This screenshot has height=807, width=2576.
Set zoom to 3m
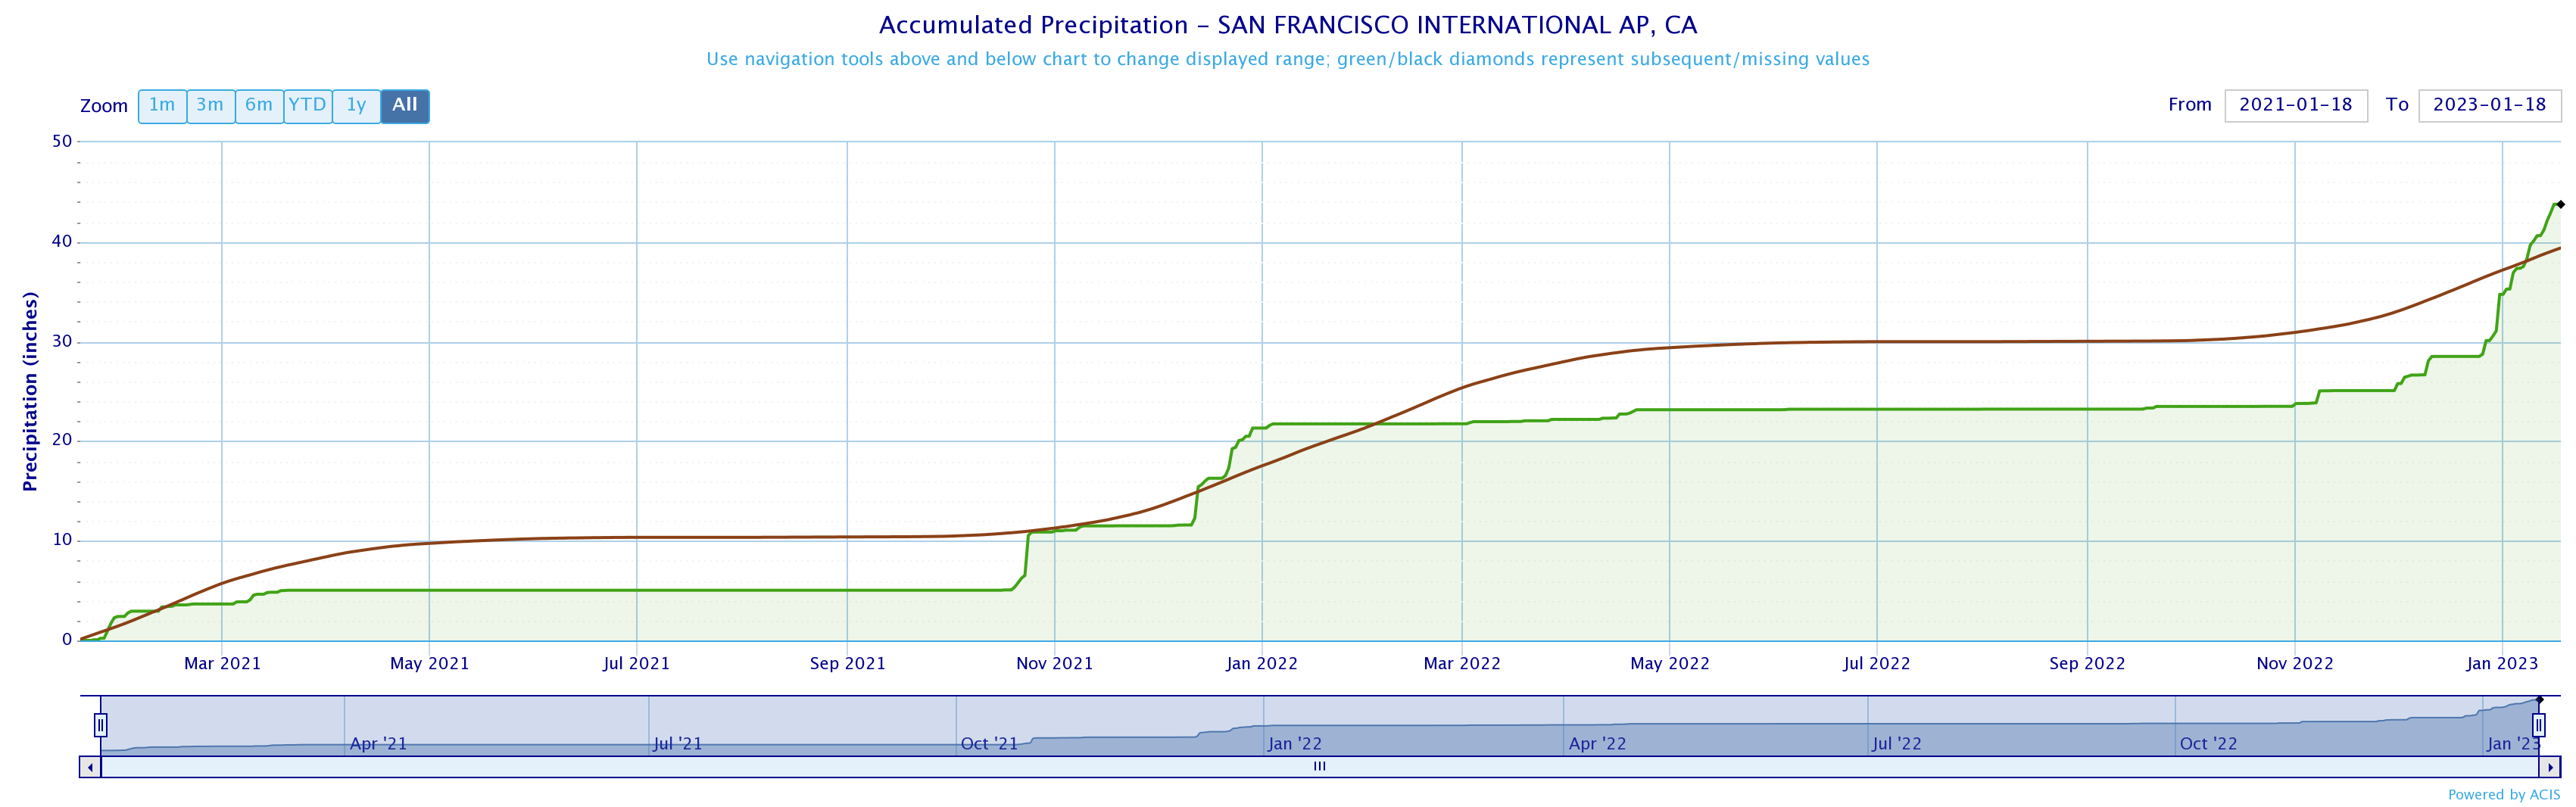(x=210, y=106)
